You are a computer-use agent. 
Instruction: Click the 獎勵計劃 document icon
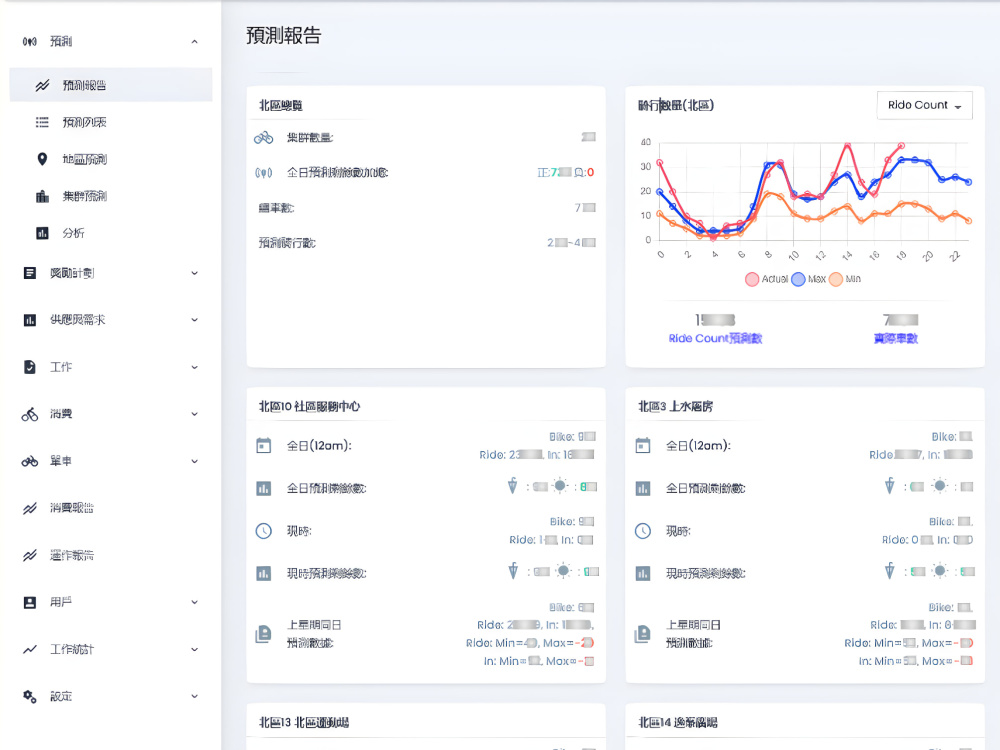tap(29, 273)
